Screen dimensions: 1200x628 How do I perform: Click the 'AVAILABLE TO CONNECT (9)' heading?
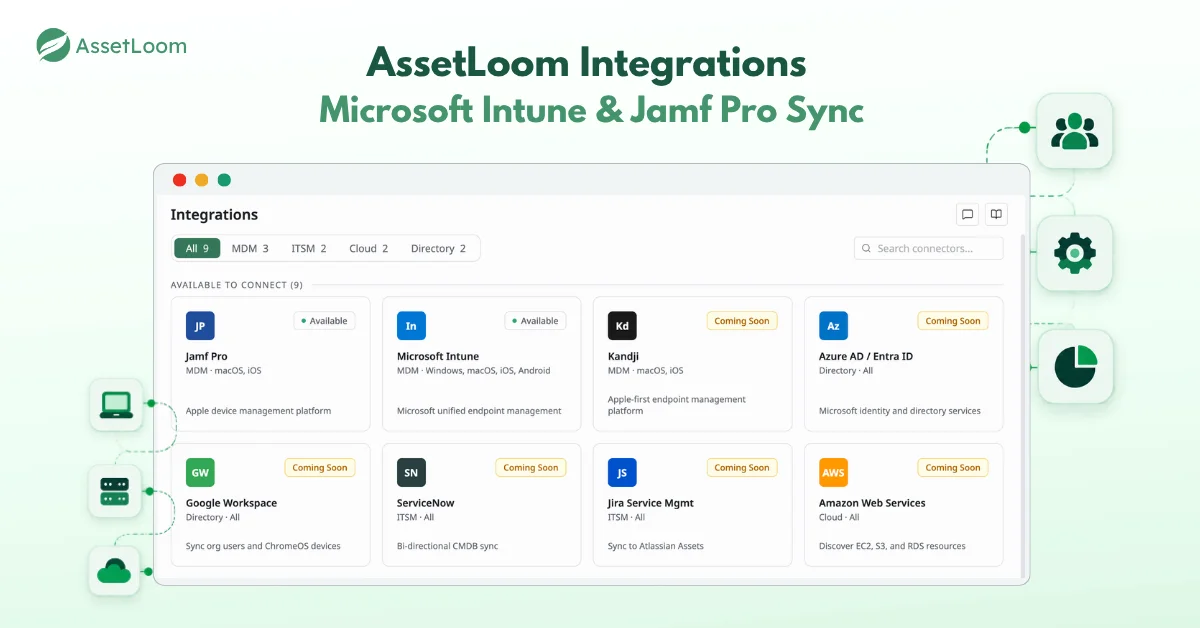coord(237,285)
